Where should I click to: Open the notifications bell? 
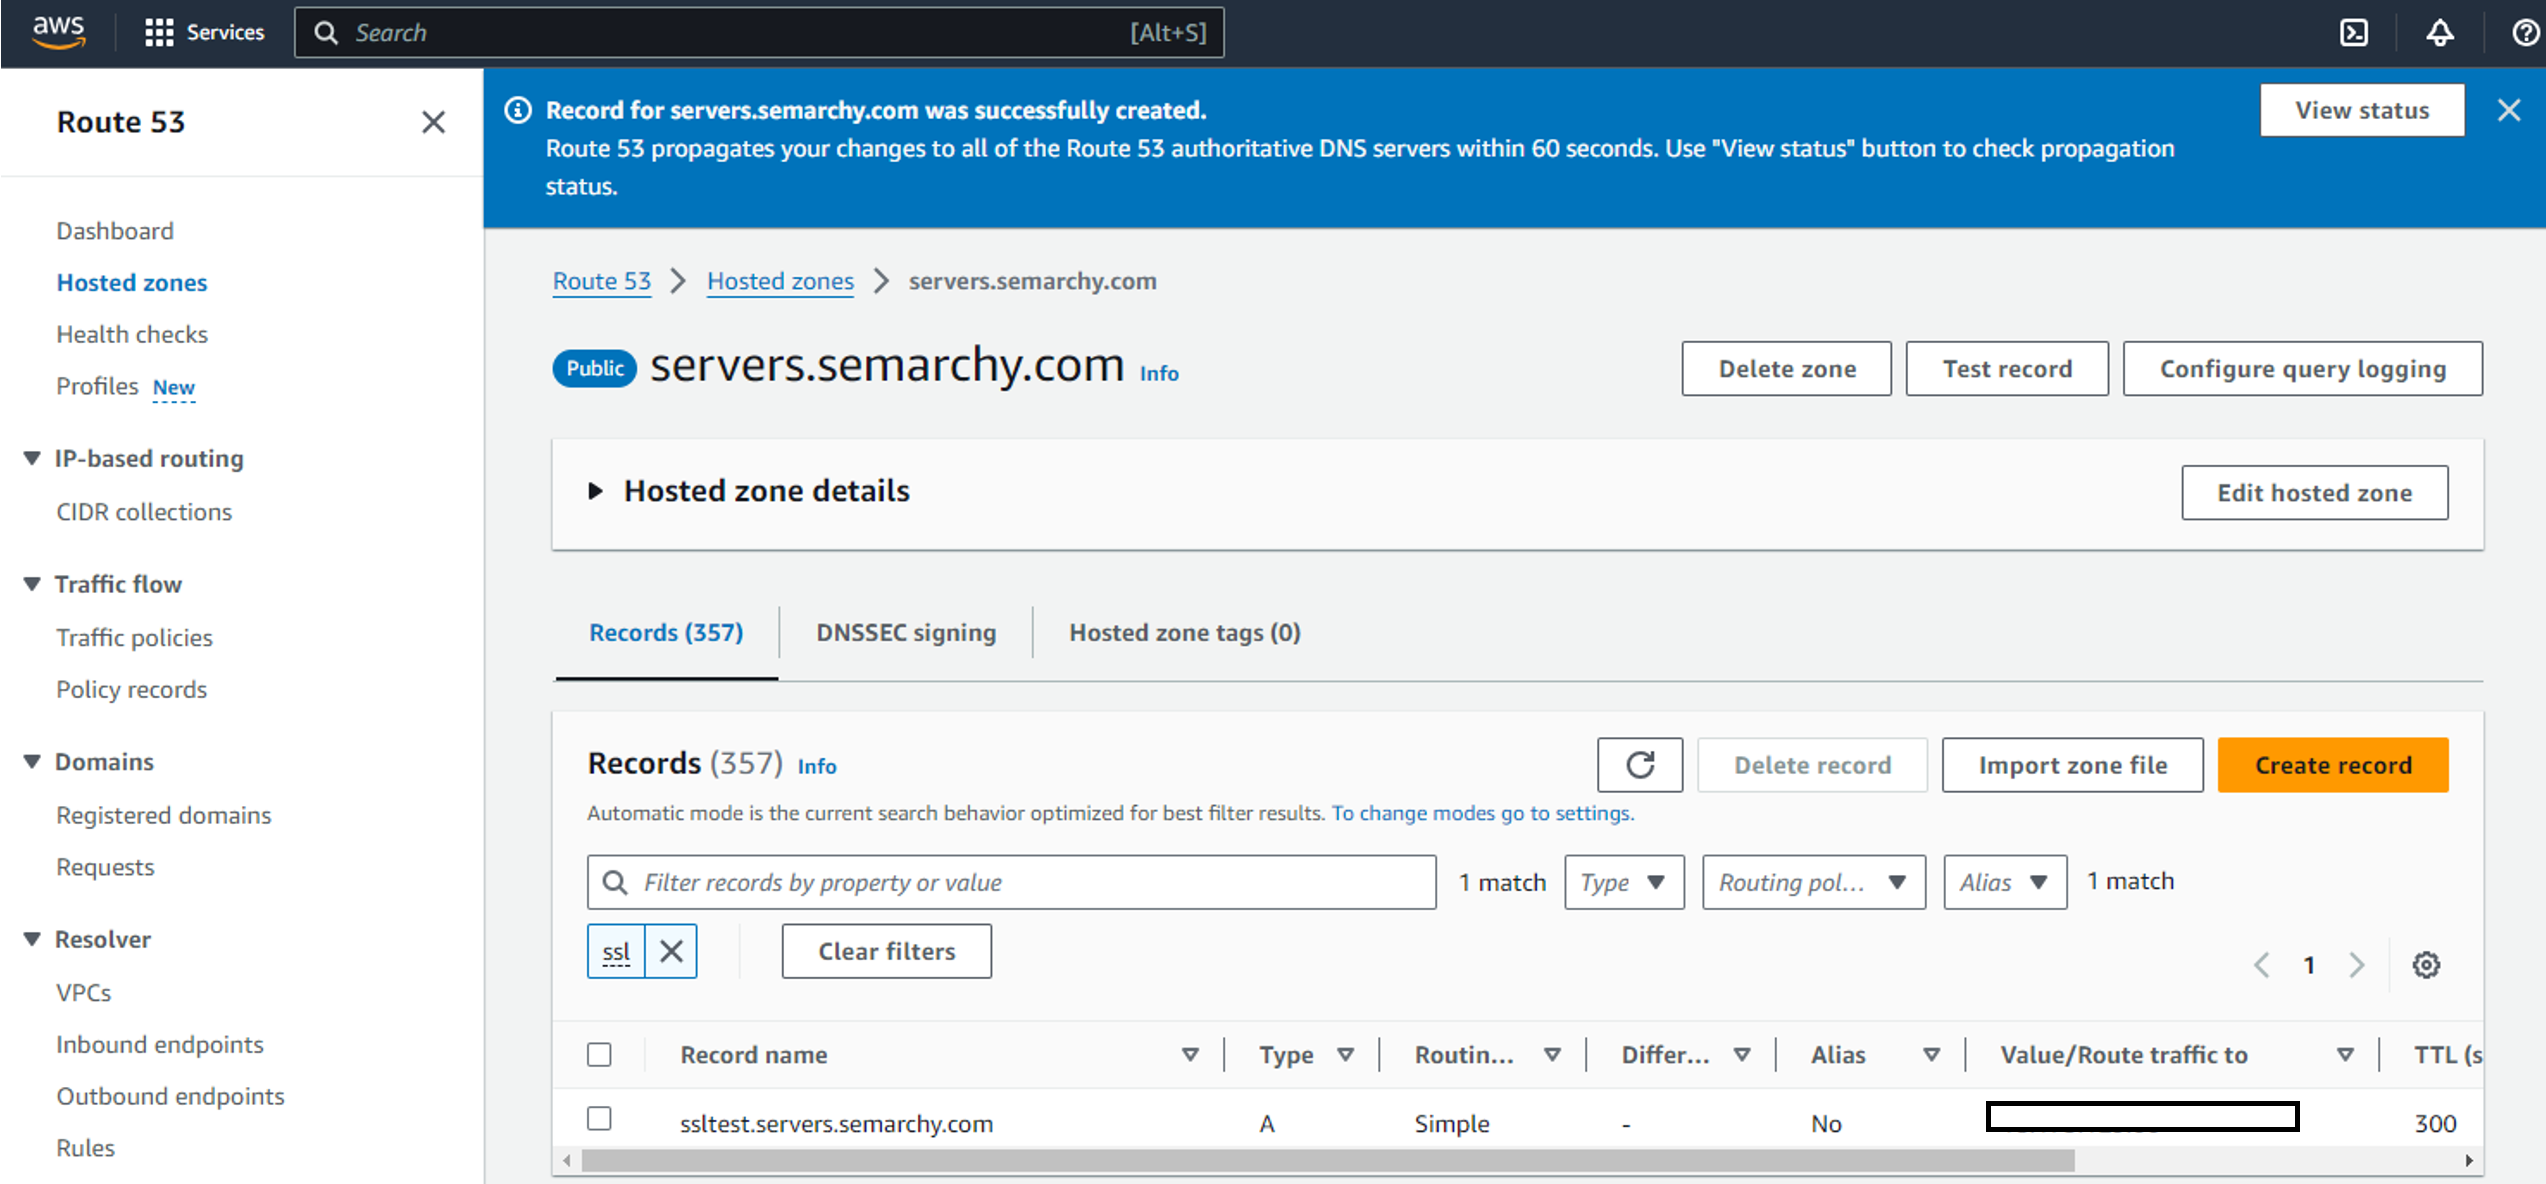click(2440, 33)
